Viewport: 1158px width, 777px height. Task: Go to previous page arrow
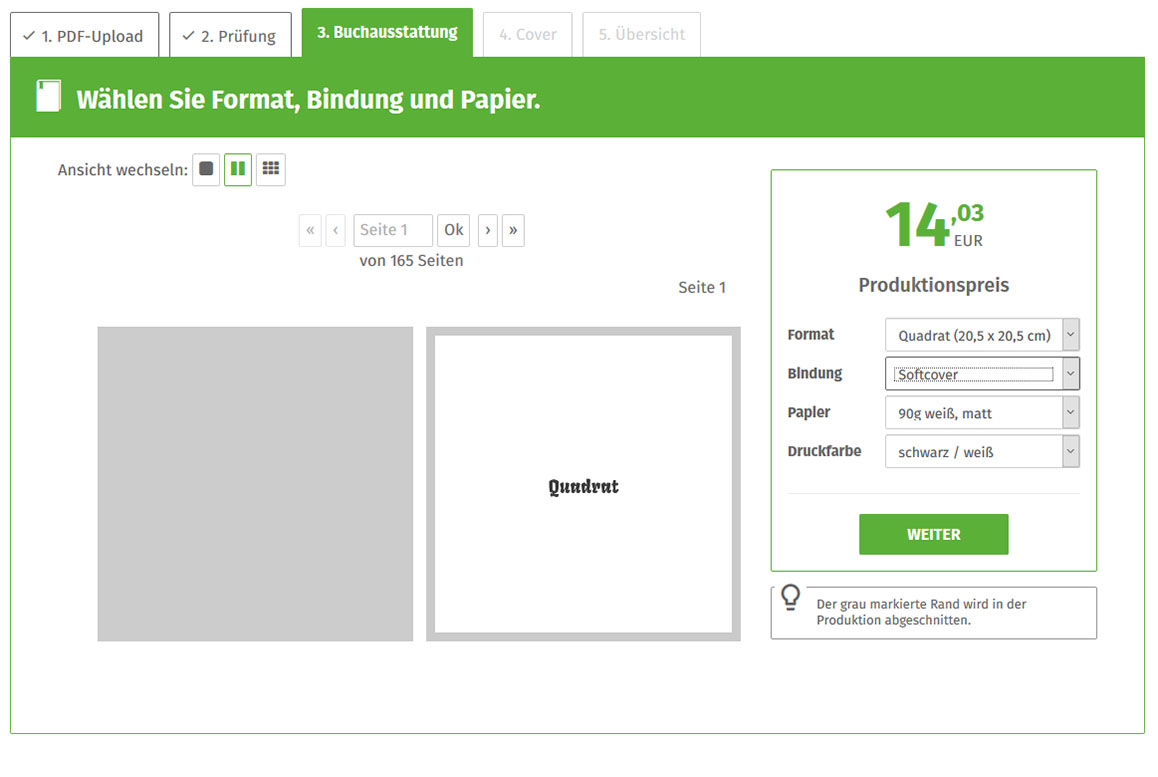[x=336, y=230]
